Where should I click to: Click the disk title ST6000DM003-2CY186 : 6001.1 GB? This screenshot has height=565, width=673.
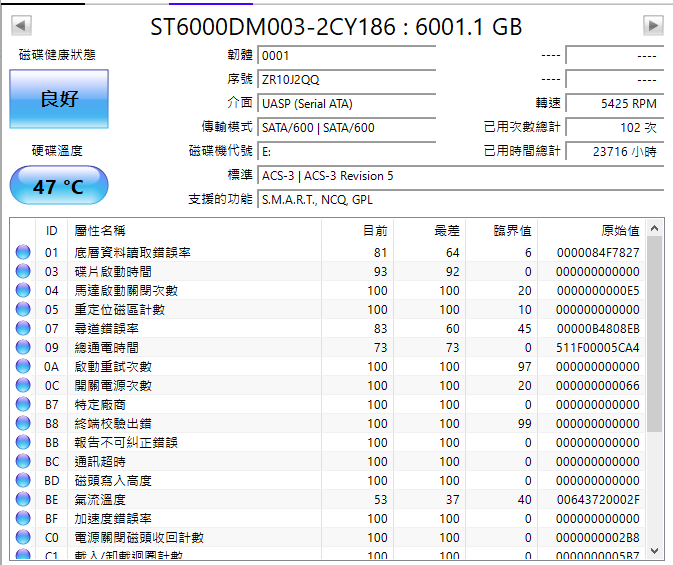336,27
